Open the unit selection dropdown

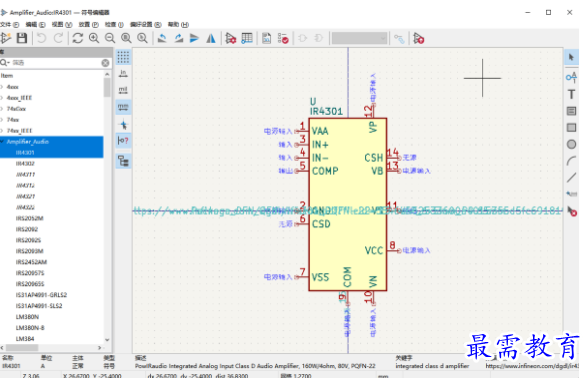pyautogui.click(x=359, y=38)
